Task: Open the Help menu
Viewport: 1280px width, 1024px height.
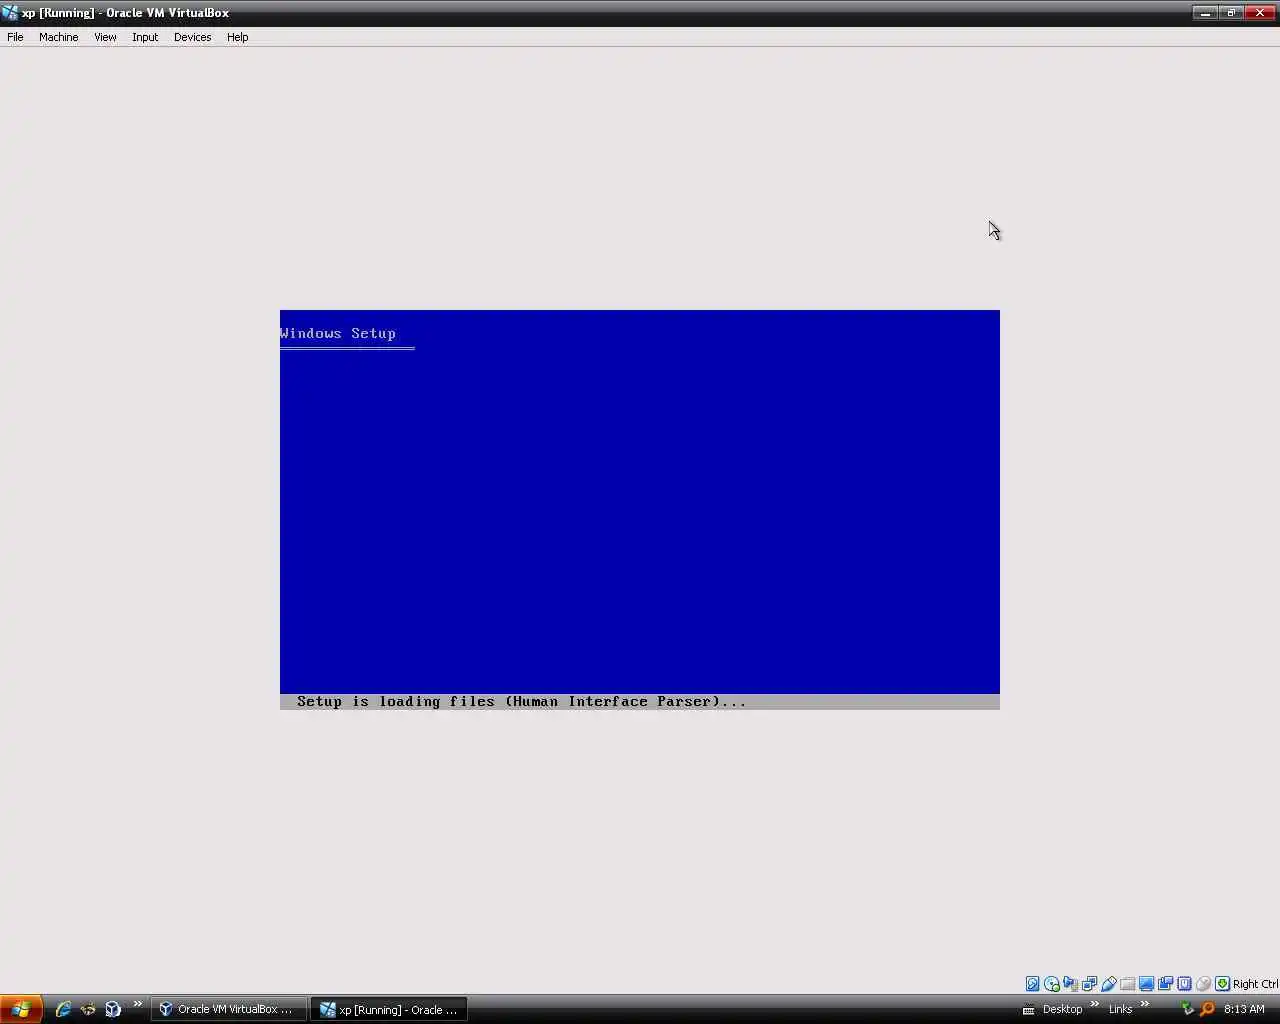Action: coord(237,37)
